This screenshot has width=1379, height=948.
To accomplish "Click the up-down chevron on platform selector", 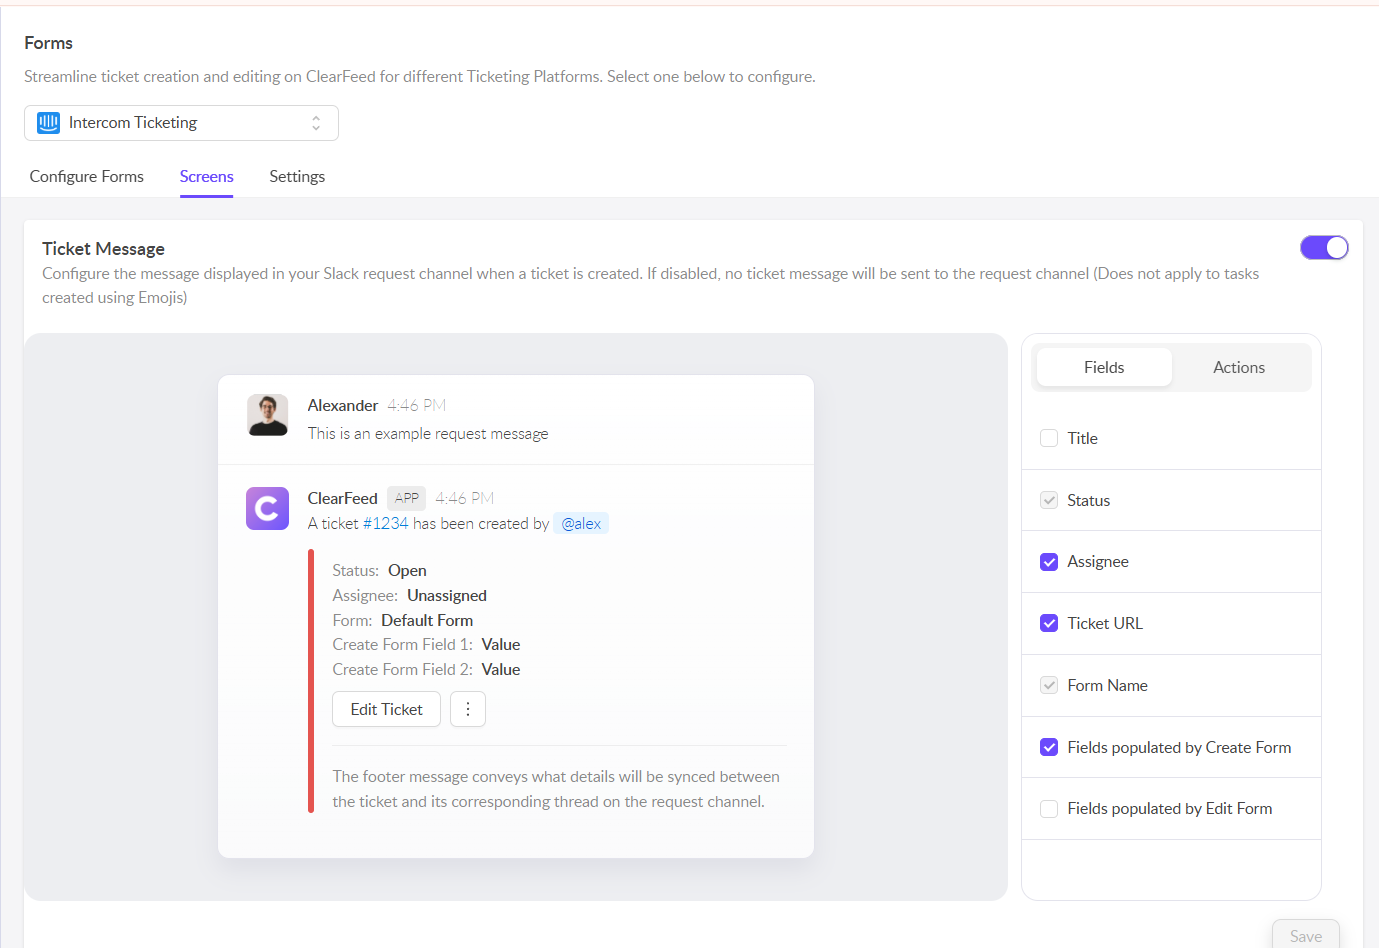I will click(316, 123).
